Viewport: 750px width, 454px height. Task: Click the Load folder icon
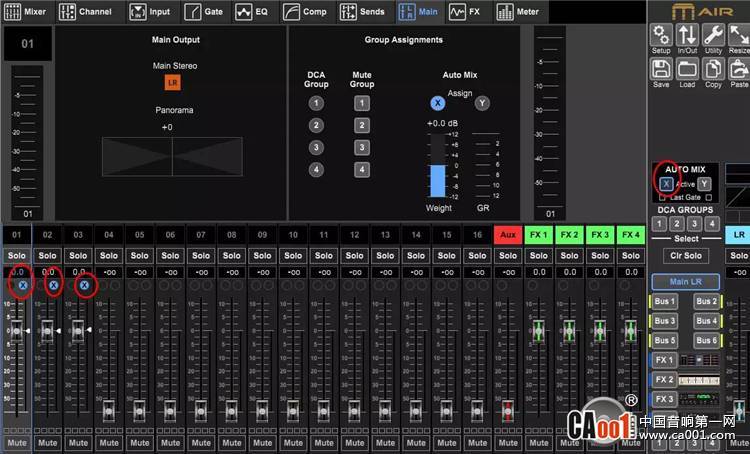click(x=687, y=70)
